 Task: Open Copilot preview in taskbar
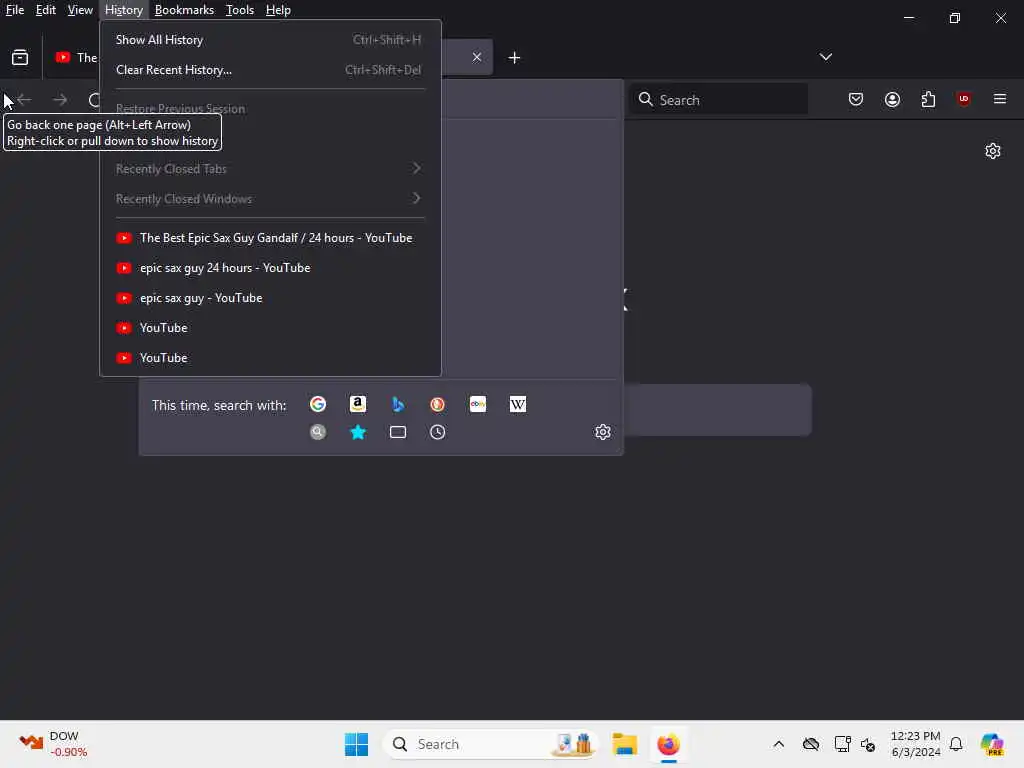pos(992,744)
